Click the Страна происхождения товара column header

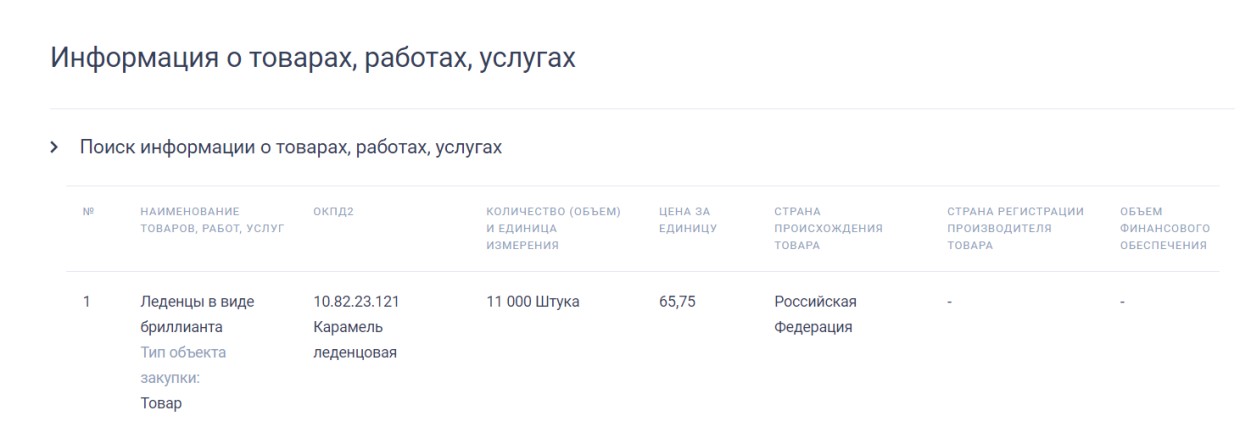point(828,228)
